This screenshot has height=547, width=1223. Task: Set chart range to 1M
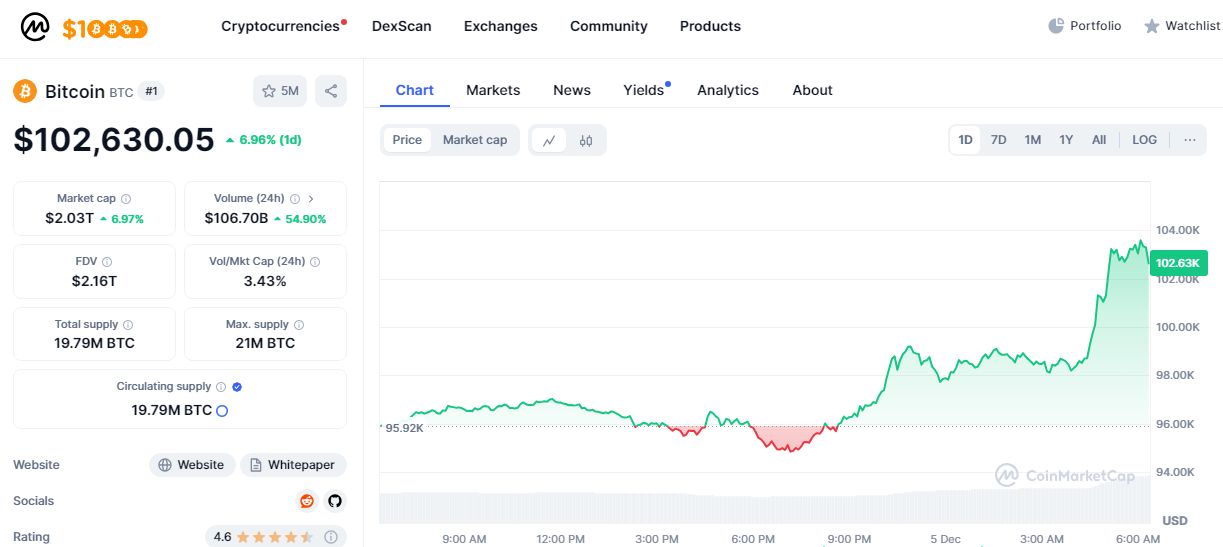[1033, 140]
